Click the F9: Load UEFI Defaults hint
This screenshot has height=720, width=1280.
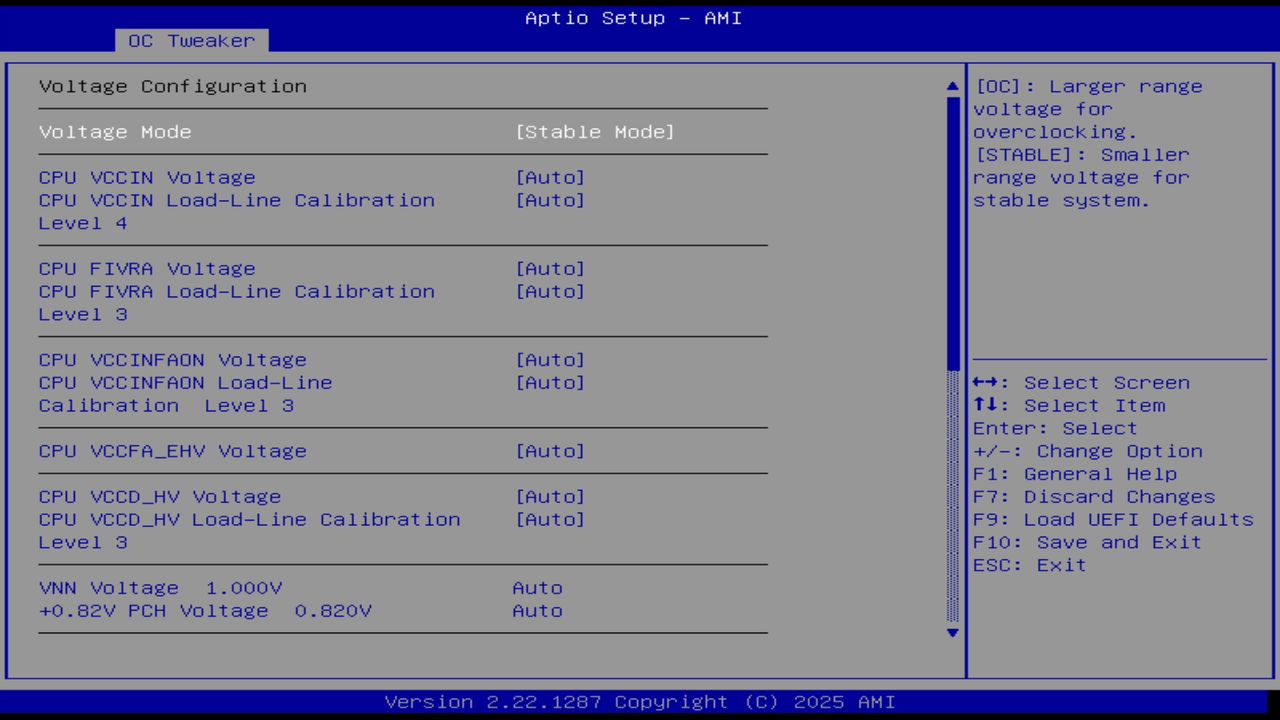tap(1113, 520)
